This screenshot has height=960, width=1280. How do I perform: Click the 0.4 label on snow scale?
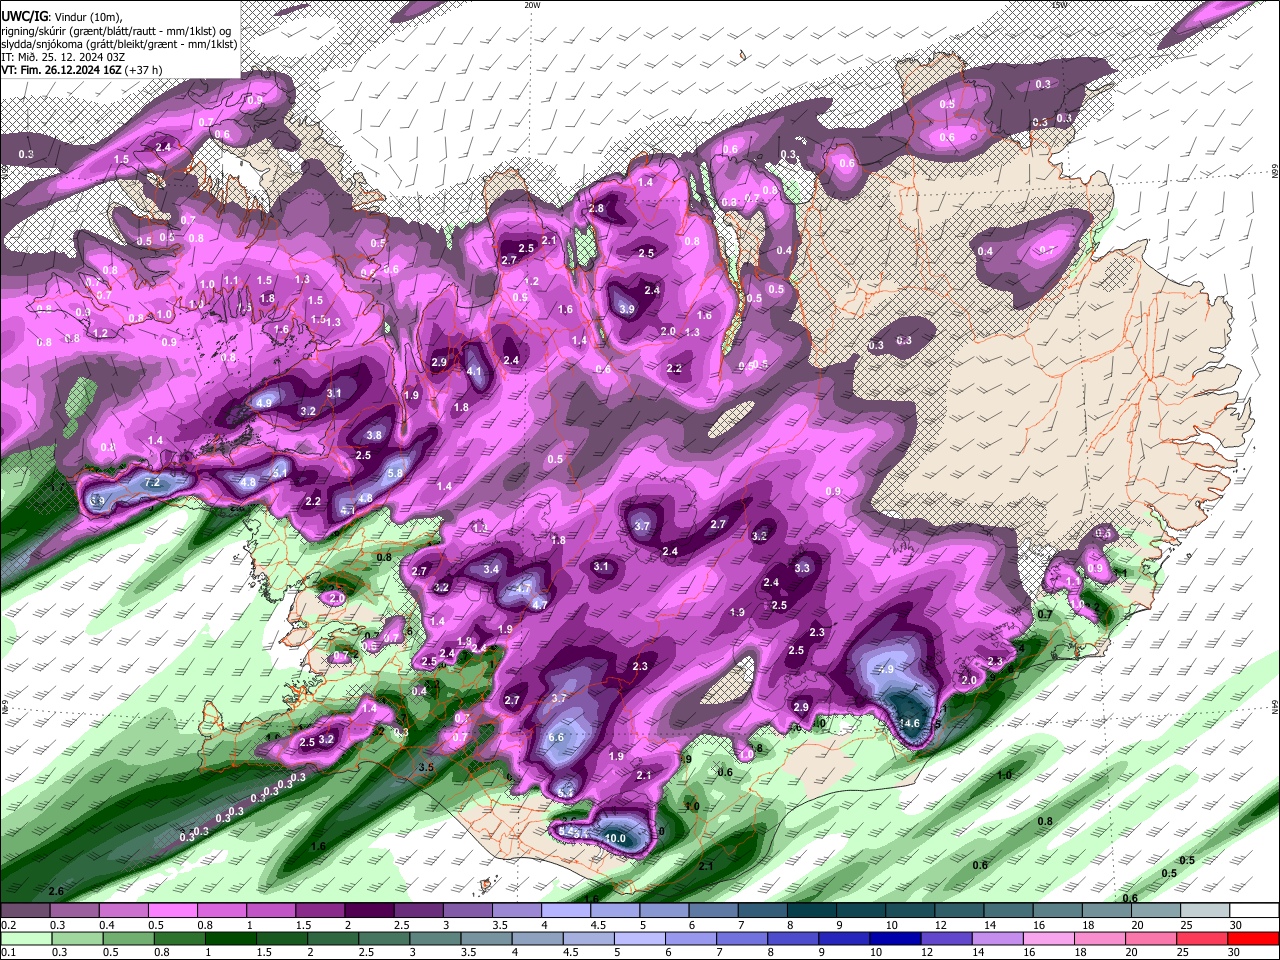(x=107, y=925)
